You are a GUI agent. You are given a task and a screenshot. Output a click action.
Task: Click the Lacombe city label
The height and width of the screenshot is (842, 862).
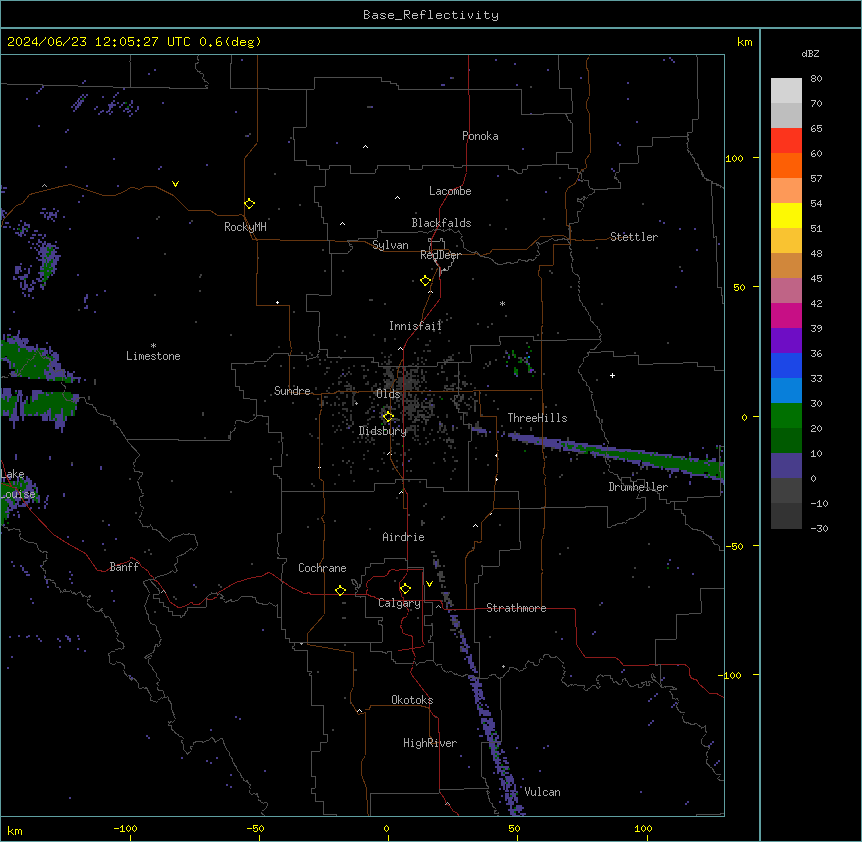tap(450, 191)
